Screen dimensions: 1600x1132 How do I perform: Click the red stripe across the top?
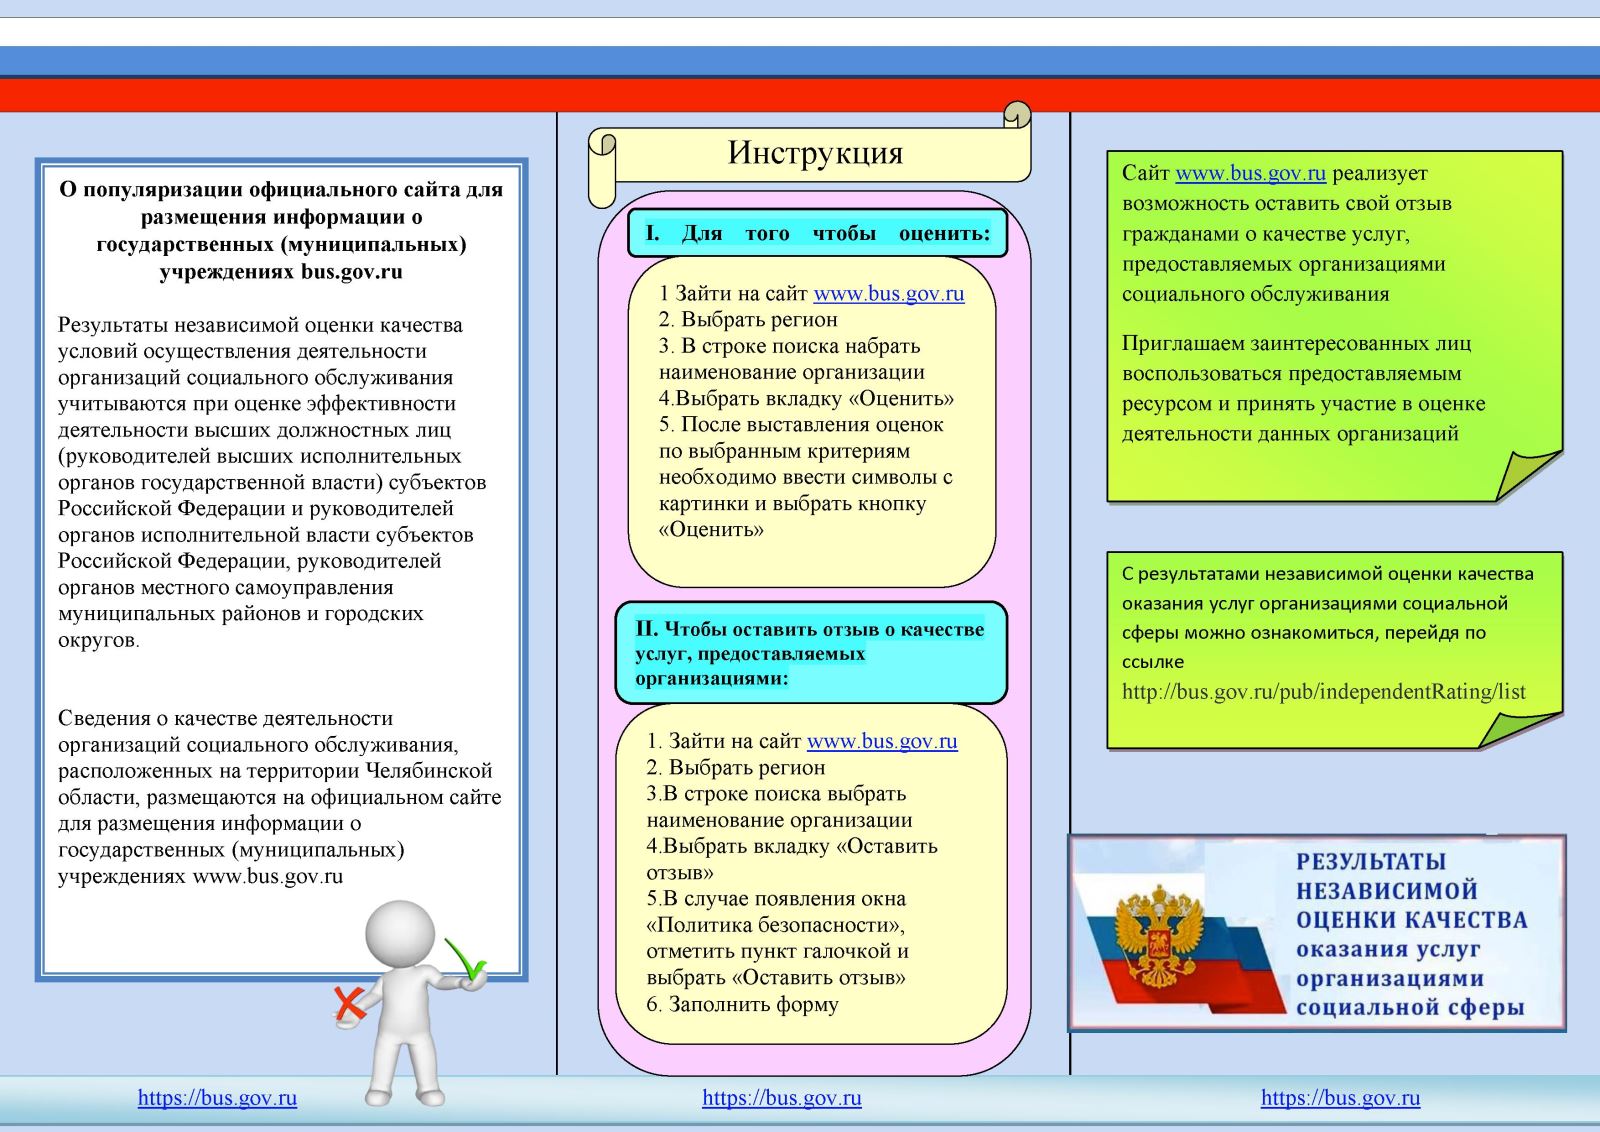tap(800, 96)
